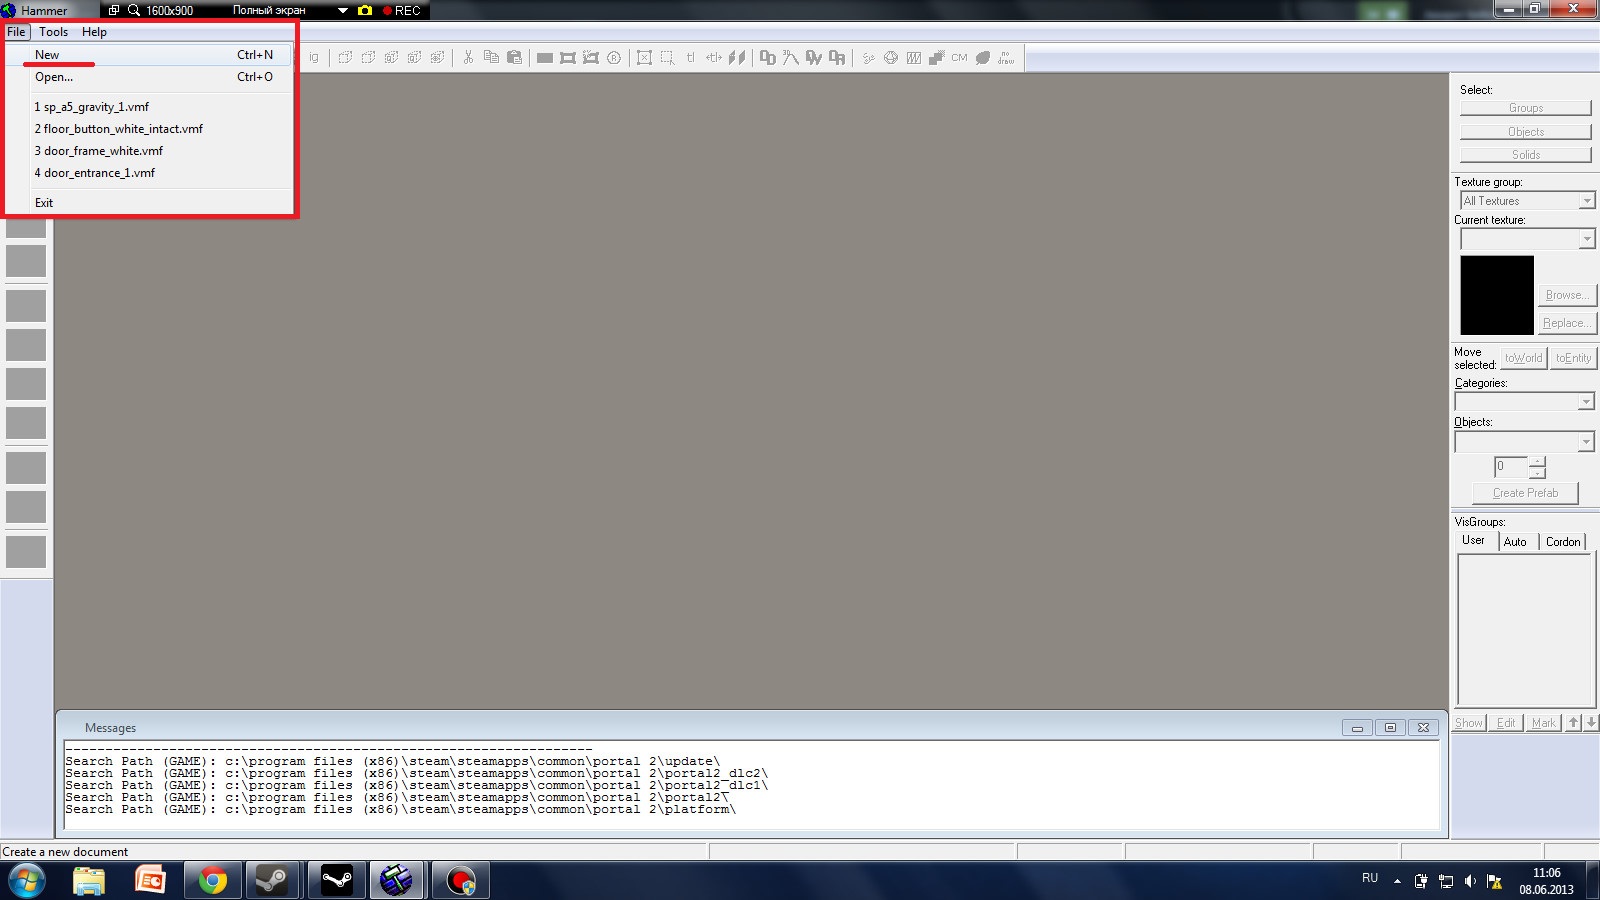The height and width of the screenshot is (900, 1600).
Task: Click the Replace... texture button
Action: pos(1567,323)
